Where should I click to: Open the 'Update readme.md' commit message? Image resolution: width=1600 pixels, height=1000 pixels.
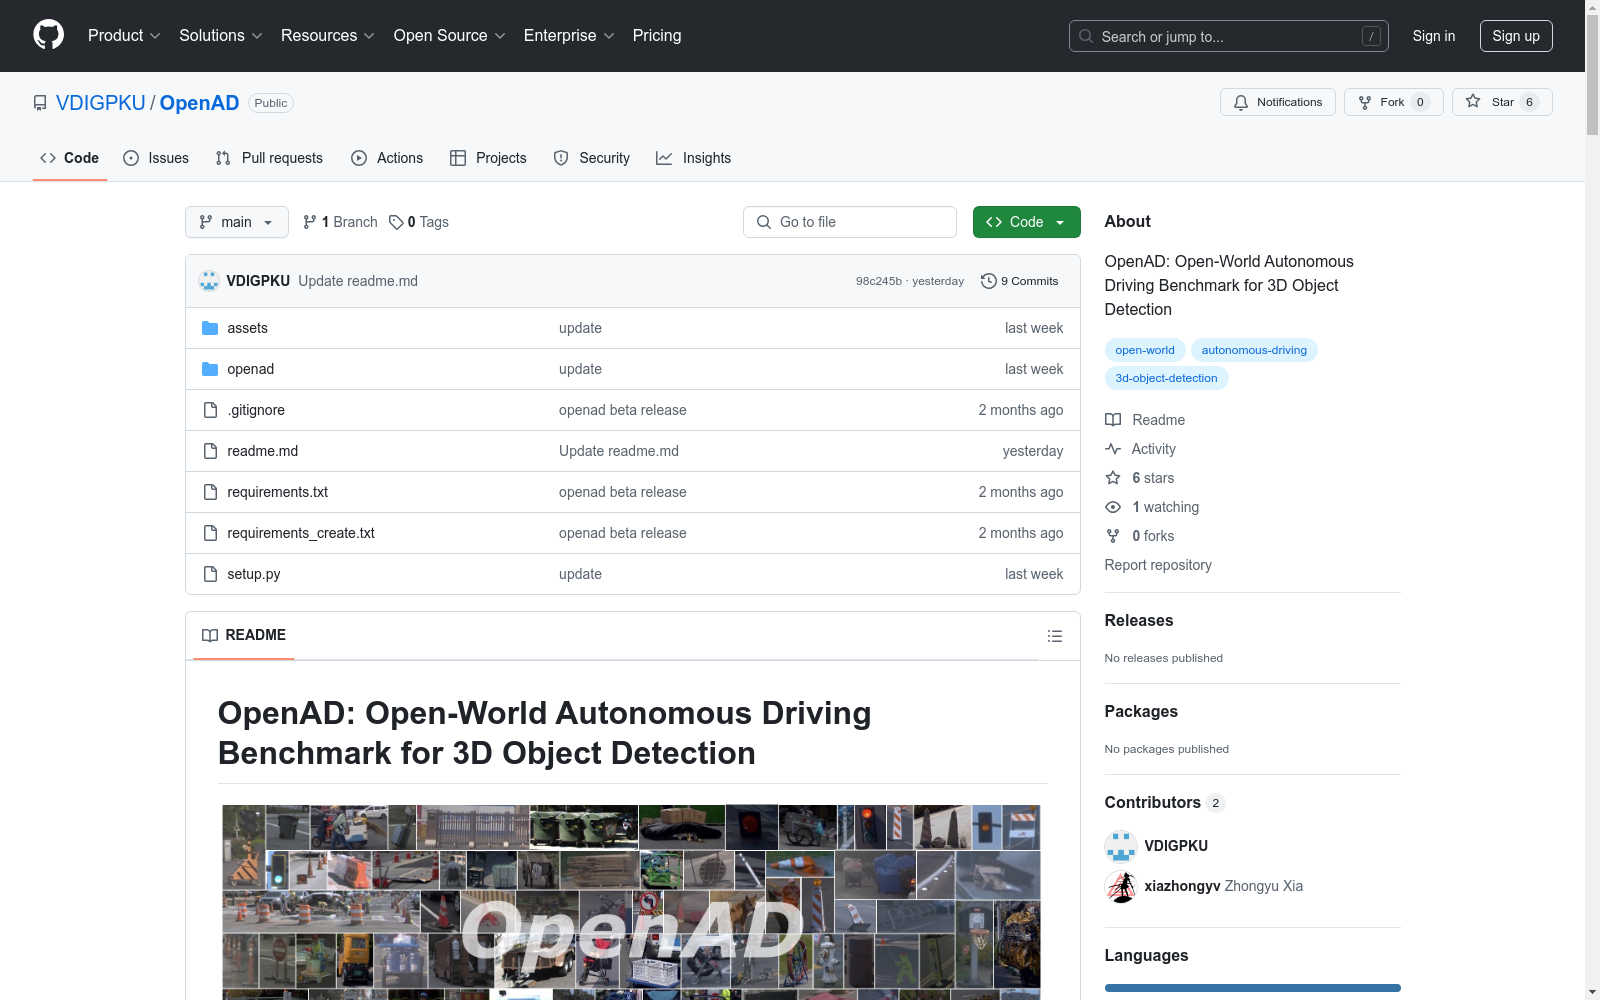(358, 281)
